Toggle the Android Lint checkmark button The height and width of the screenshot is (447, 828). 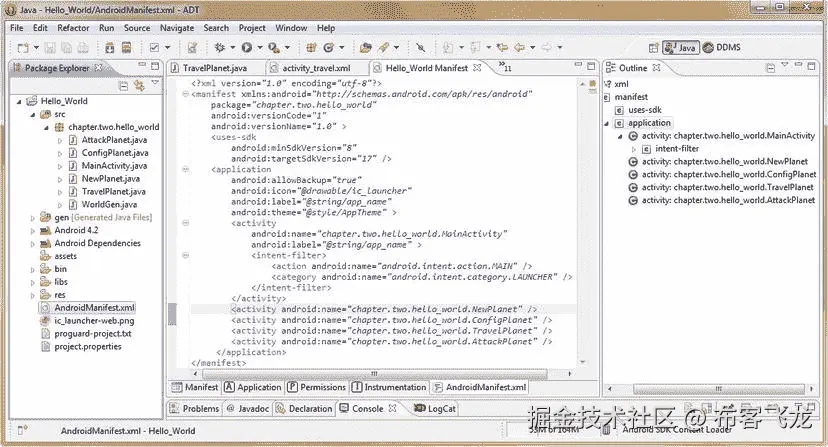[x=154, y=48]
